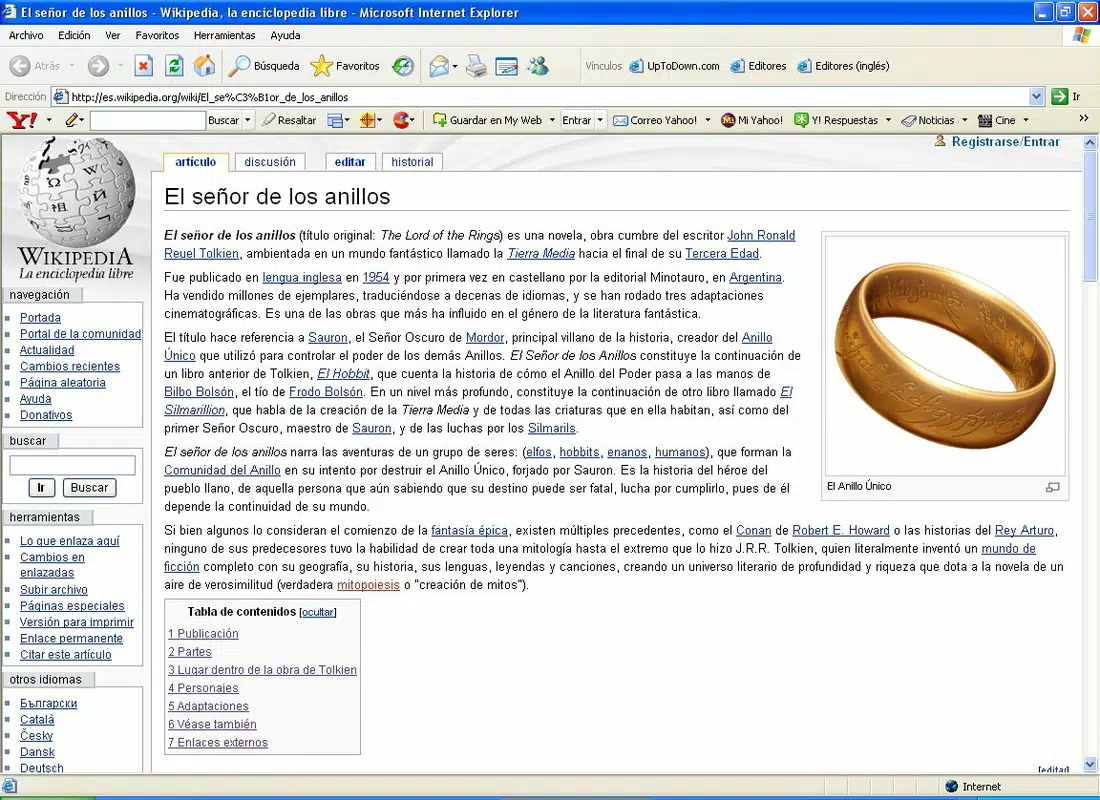Open Mi Yahoo! button
Image resolution: width=1100 pixels, height=800 pixels.
[752, 120]
